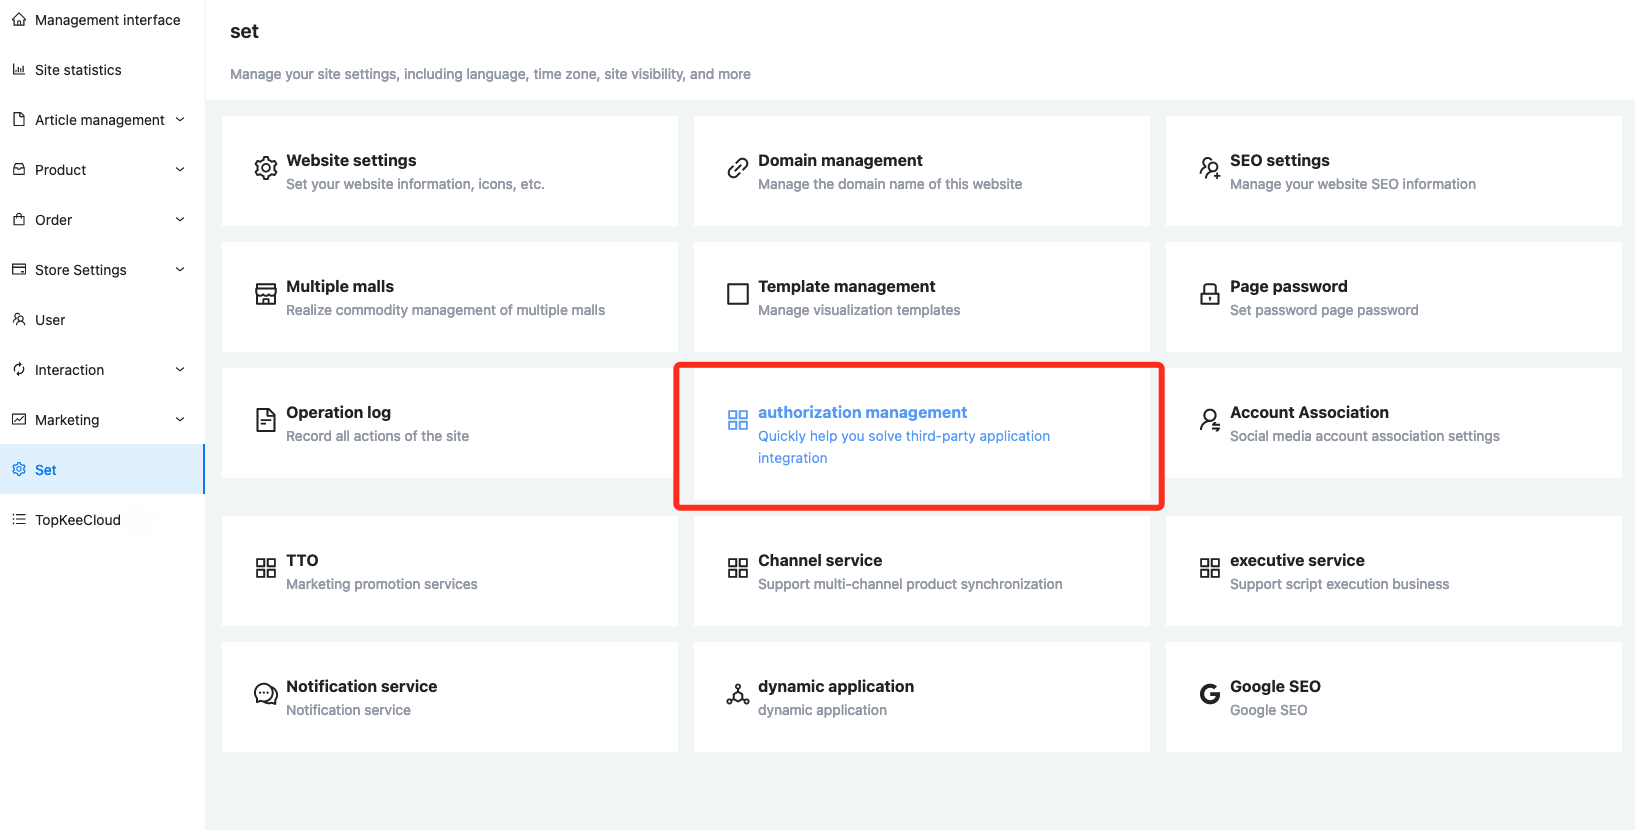The width and height of the screenshot is (1635, 830).
Task: Click the Website settings gear icon
Action: coord(265,169)
